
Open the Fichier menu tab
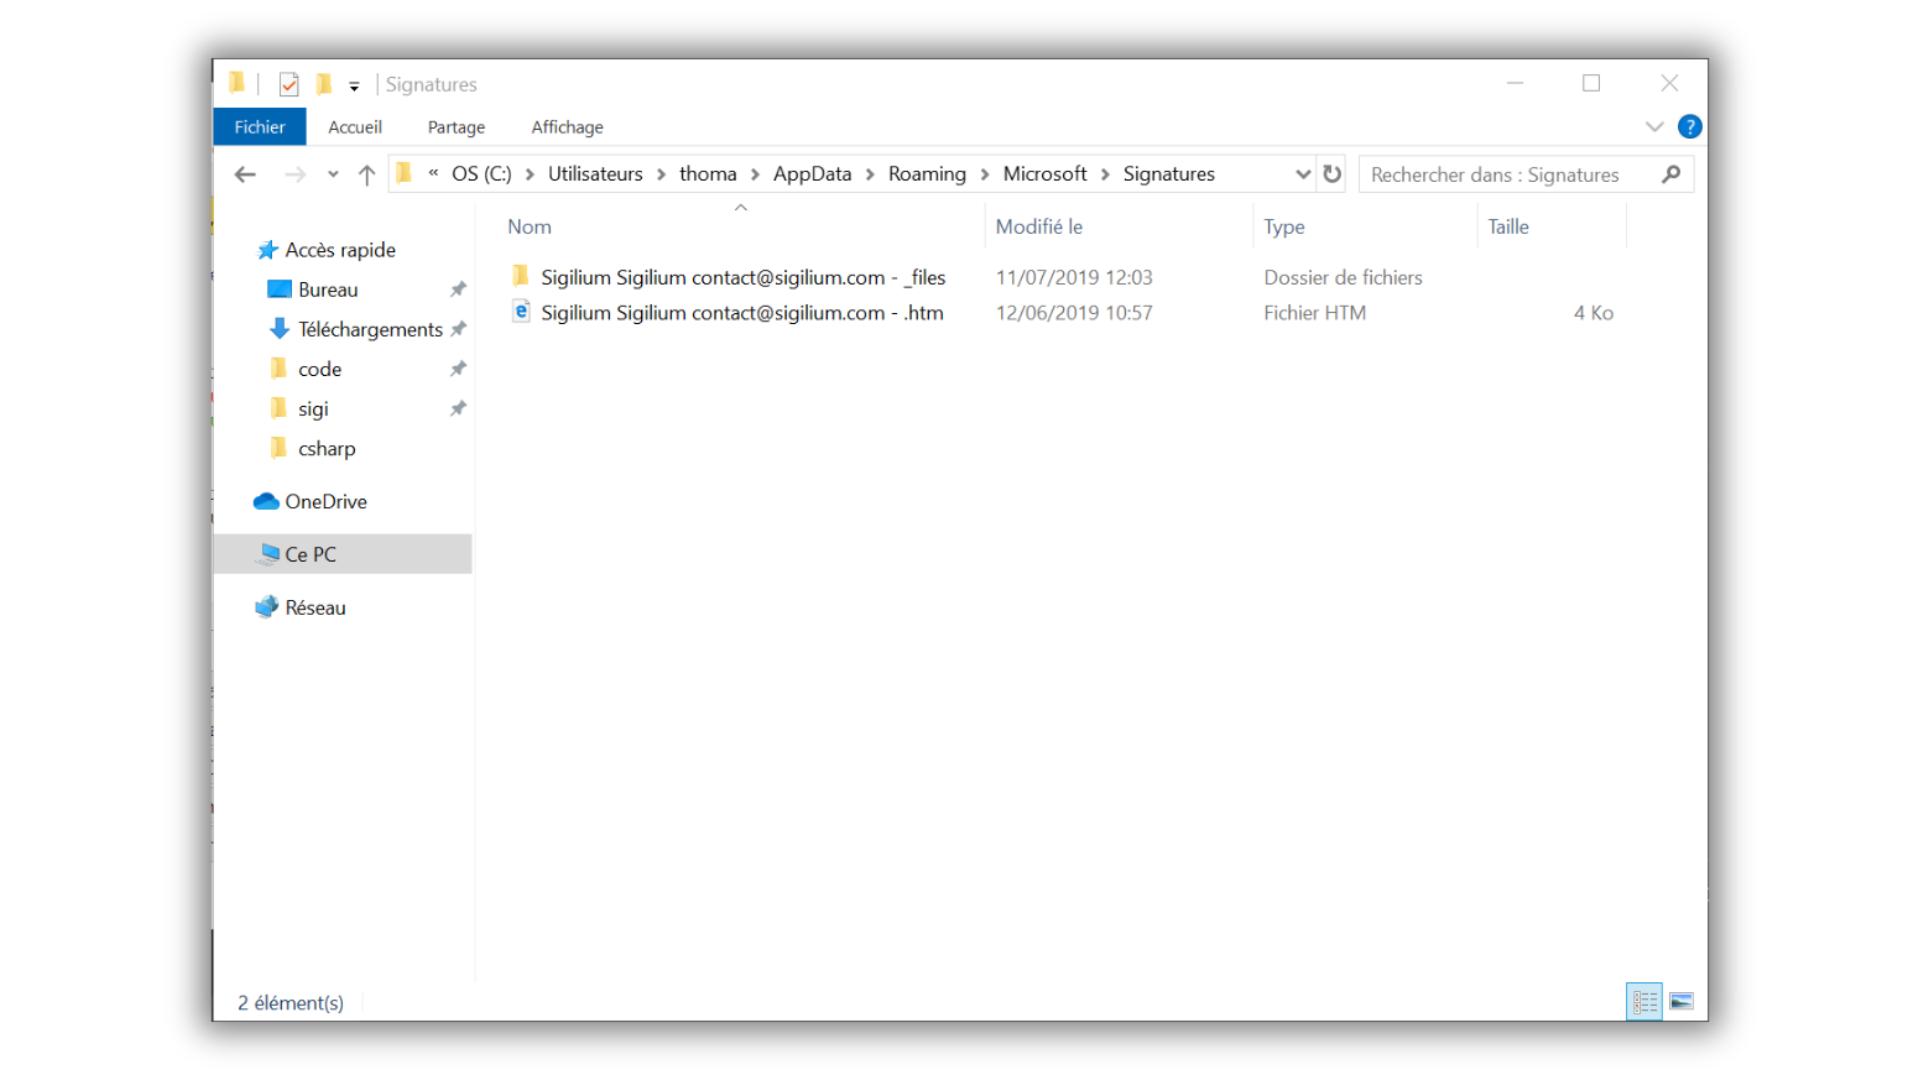[259, 127]
